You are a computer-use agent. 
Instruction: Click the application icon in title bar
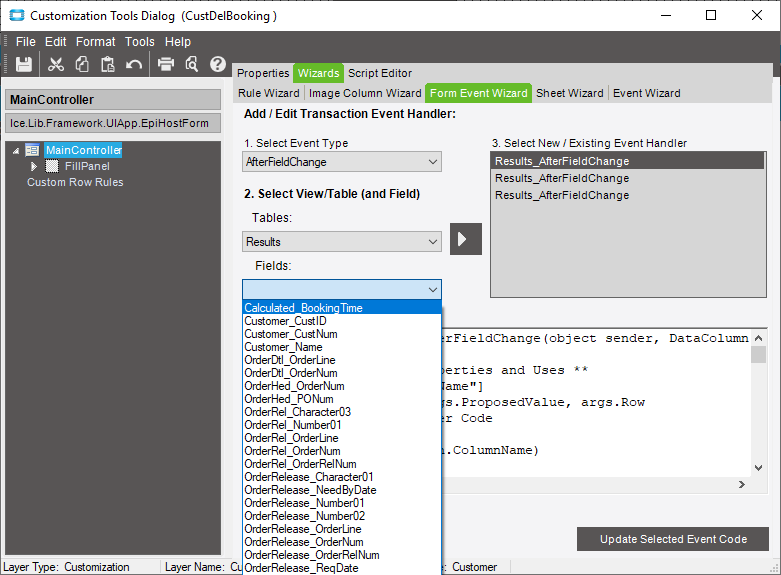16,15
